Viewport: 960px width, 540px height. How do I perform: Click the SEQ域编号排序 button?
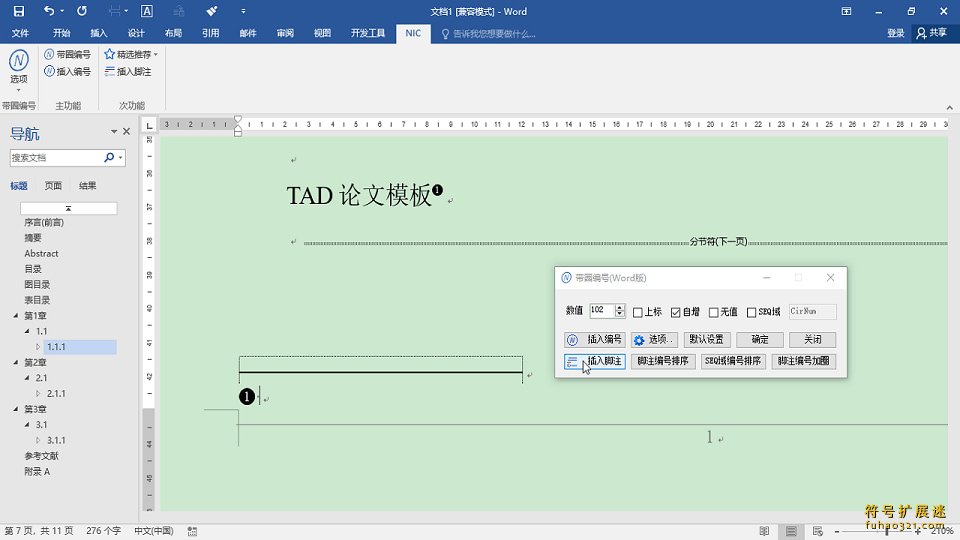point(733,361)
